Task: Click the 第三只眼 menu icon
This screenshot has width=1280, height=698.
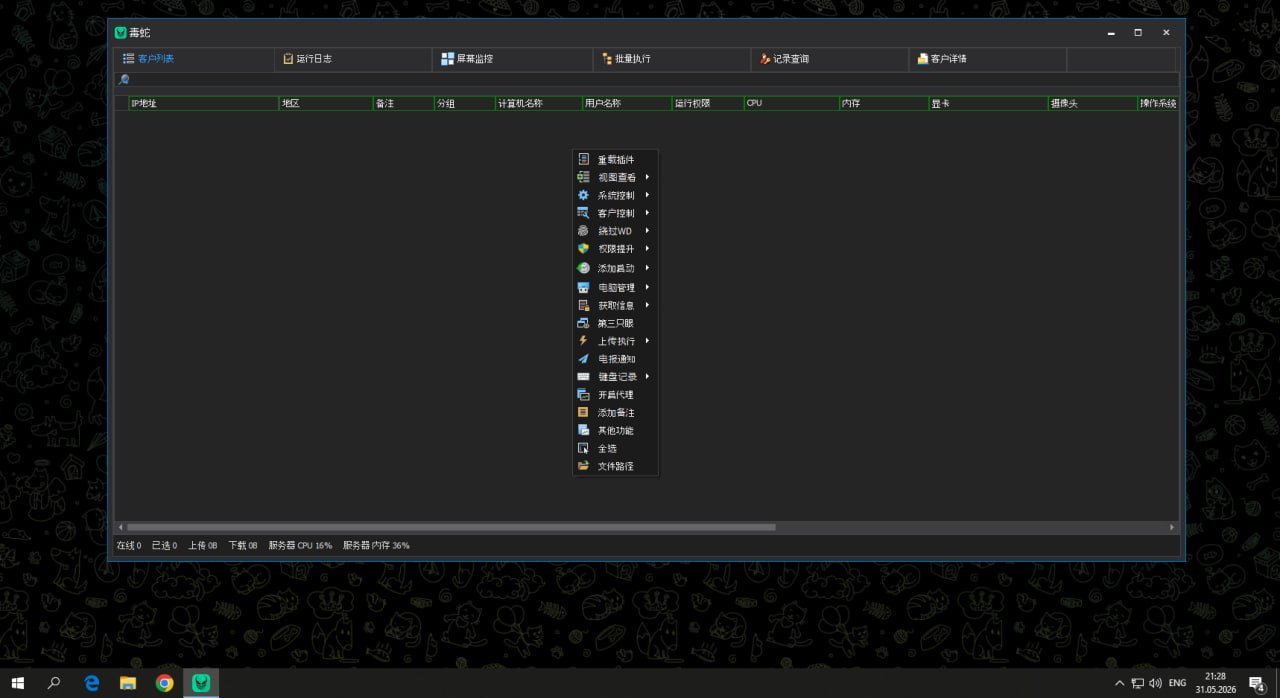Action: [584, 323]
